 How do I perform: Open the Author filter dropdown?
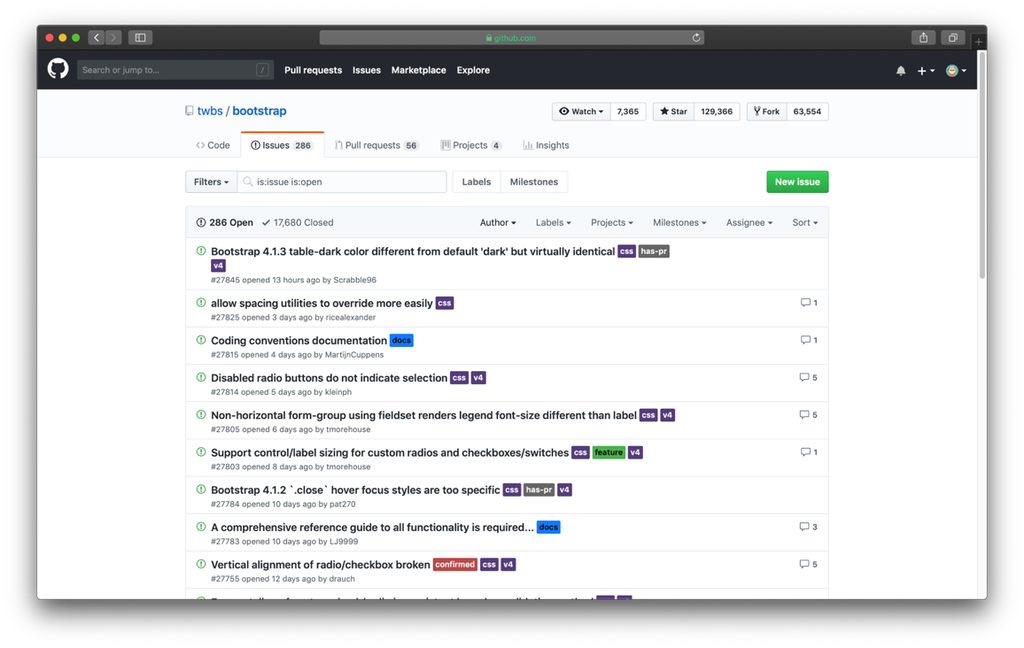click(498, 222)
